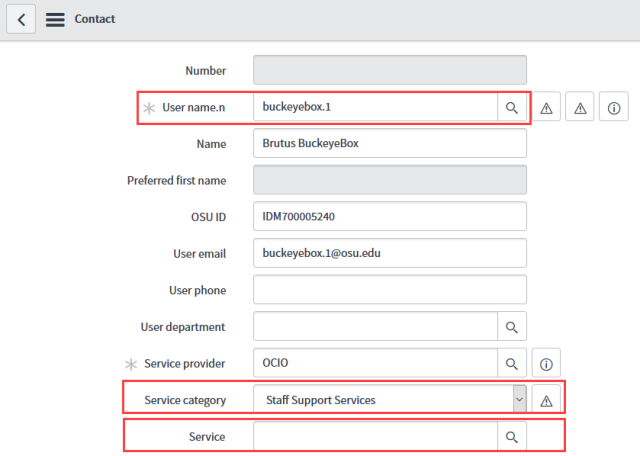Focus the User department input
The width and height of the screenshot is (640, 456).
point(375,326)
